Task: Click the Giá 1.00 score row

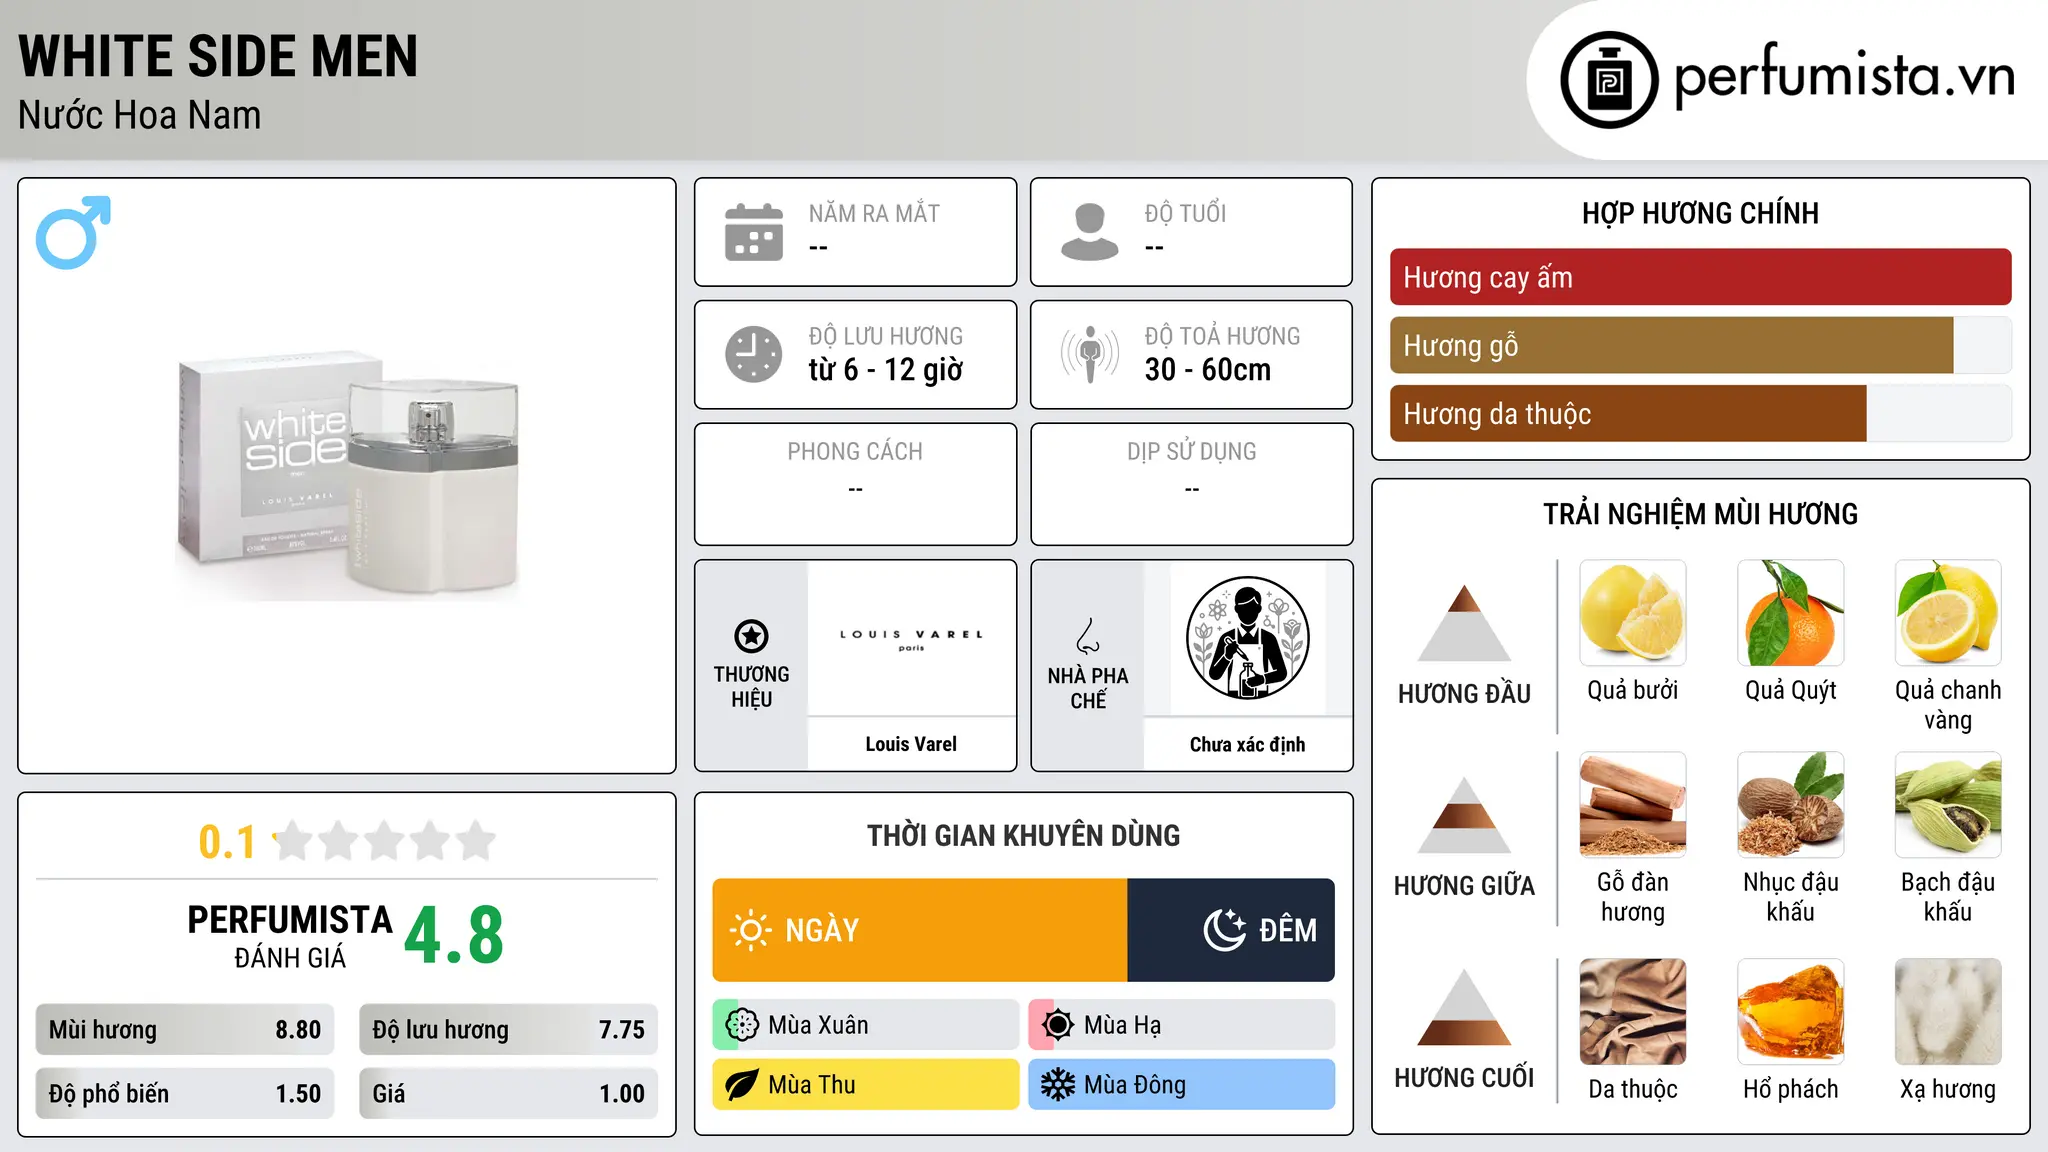Action: (508, 1094)
